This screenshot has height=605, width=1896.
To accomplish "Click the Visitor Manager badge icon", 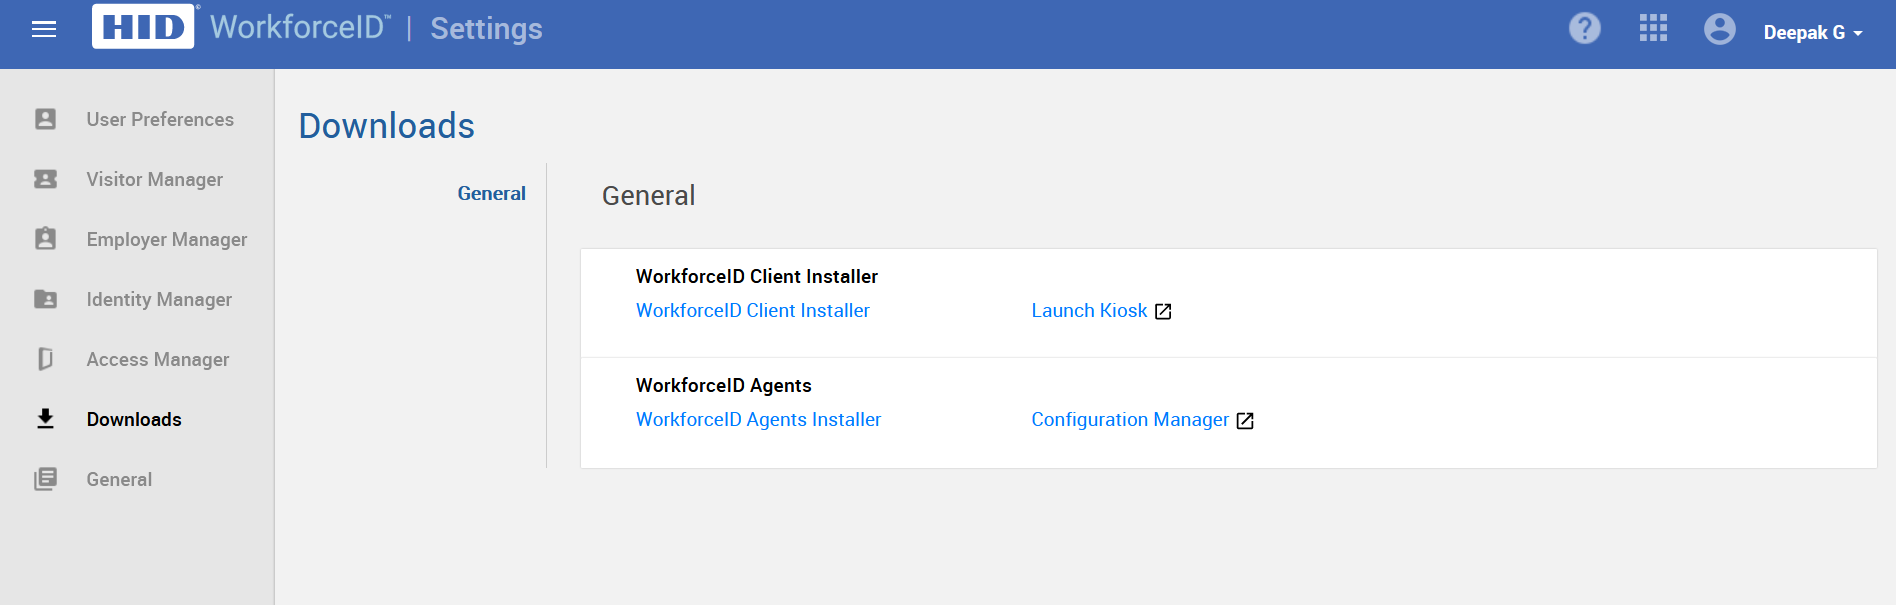I will tap(45, 179).
